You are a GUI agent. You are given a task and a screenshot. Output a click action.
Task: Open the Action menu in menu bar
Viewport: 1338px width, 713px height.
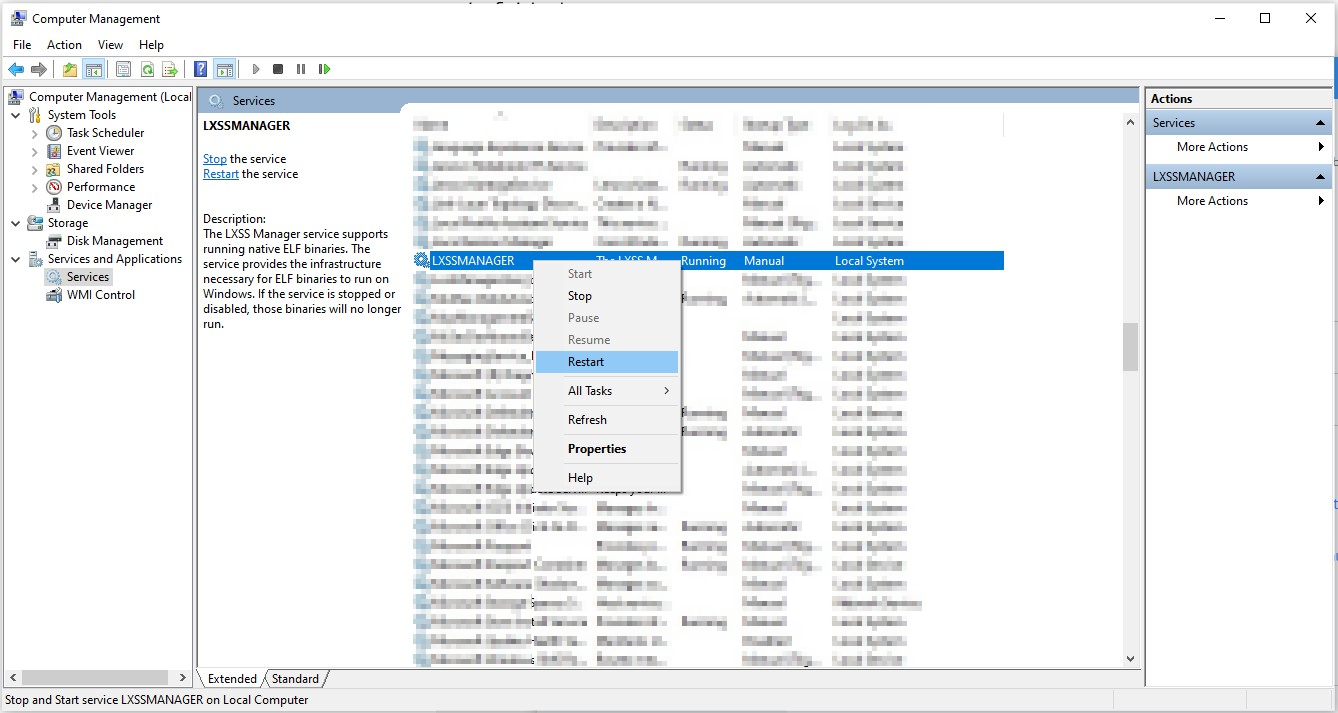click(x=64, y=45)
